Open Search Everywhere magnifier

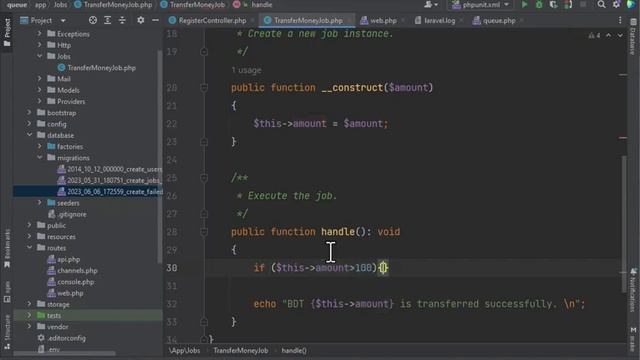click(x=601, y=4)
